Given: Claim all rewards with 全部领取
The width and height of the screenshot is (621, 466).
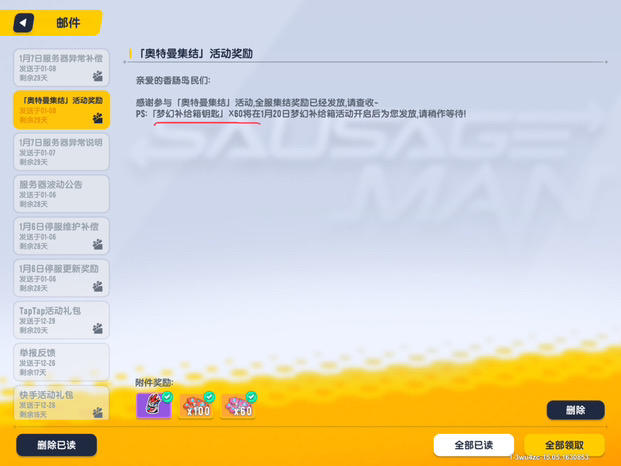Looking at the screenshot, I should pyautogui.click(x=564, y=445).
